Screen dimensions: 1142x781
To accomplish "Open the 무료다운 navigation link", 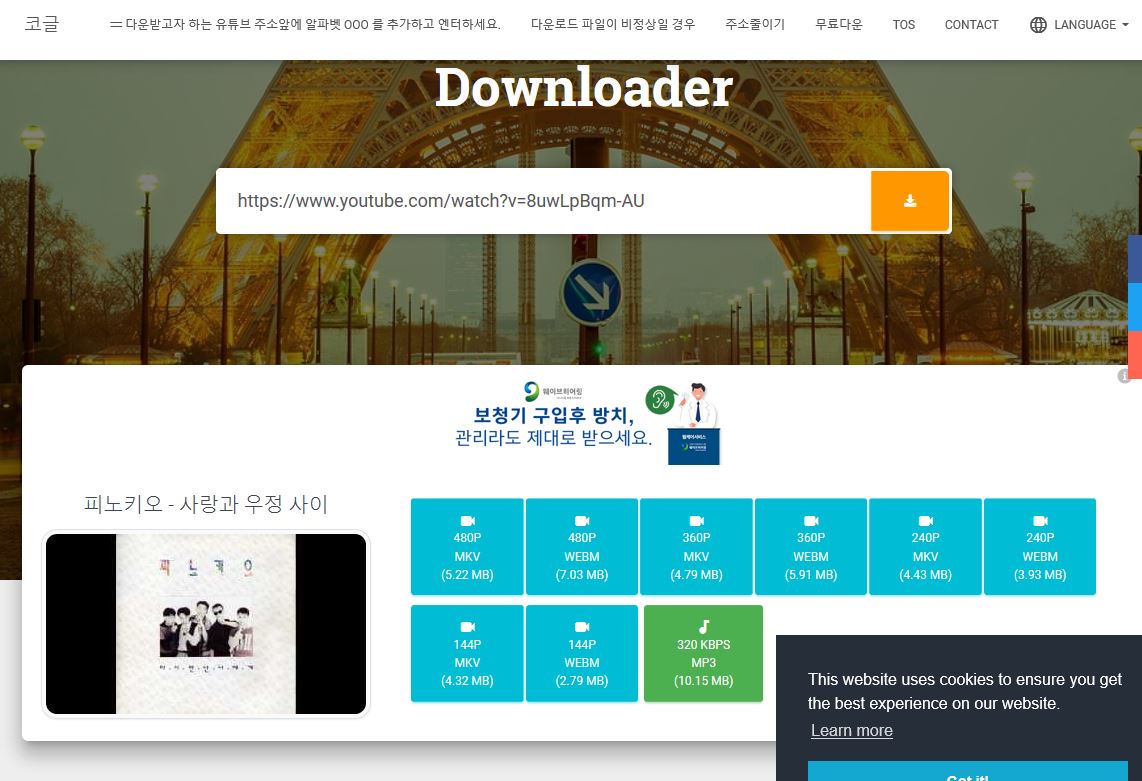I will click(838, 25).
